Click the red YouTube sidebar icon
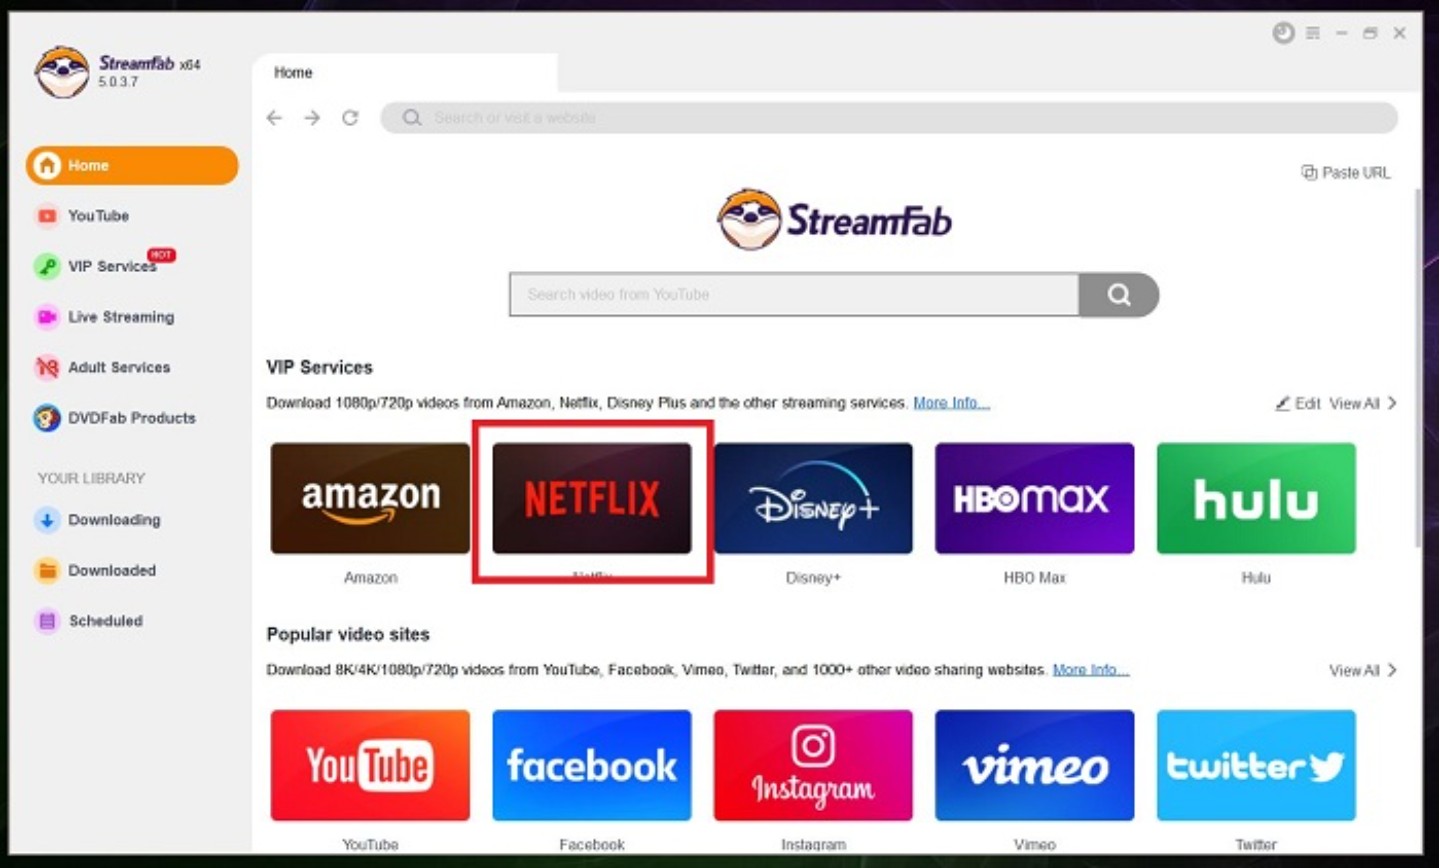Screen dimensions: 1440x868 [x=47, y=216]
